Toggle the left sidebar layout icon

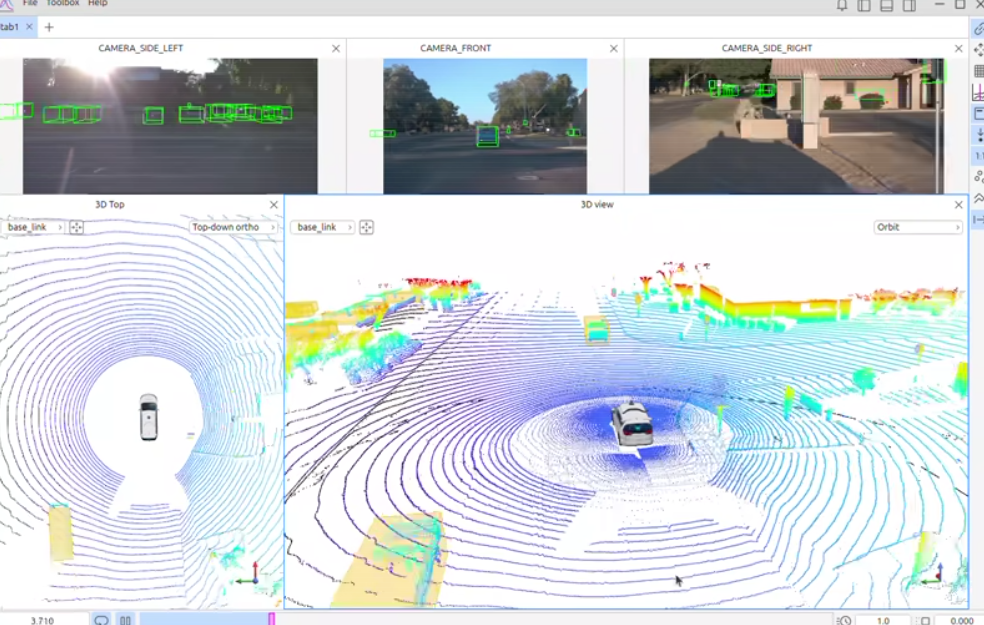click(864, 5)
